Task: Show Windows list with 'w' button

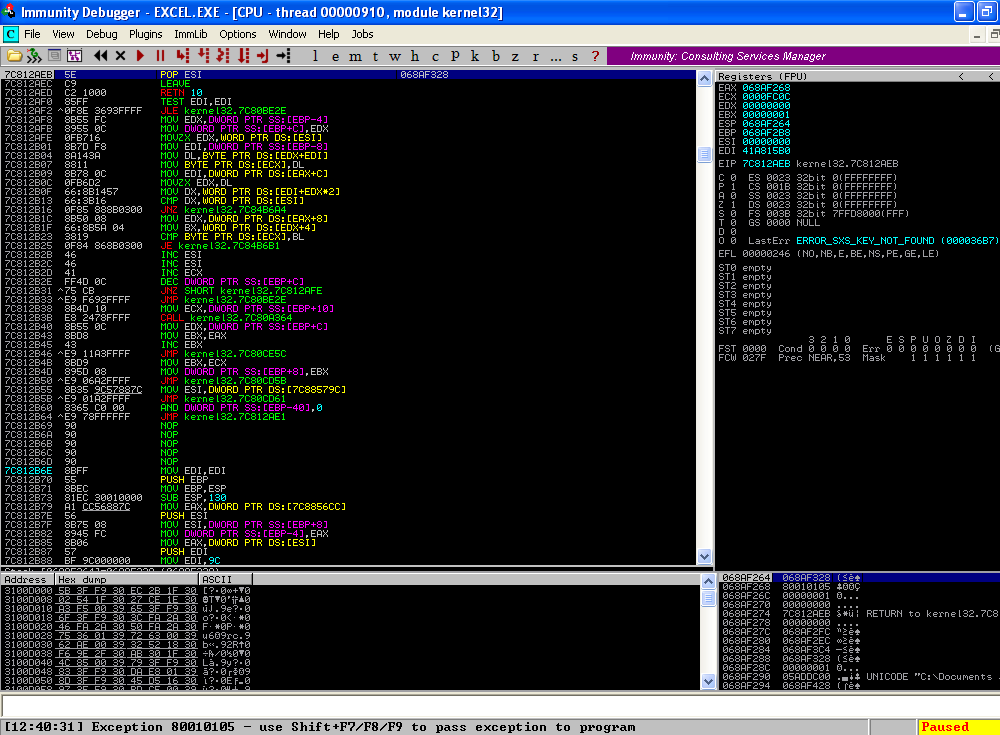Action: coord(395,56)
